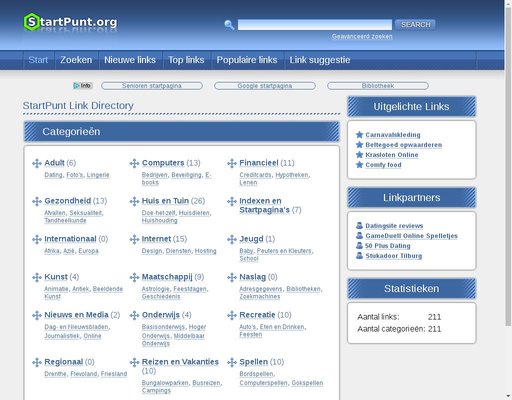
Task: Click the vertical page scrollbar
Action: (x=508, y=167)
